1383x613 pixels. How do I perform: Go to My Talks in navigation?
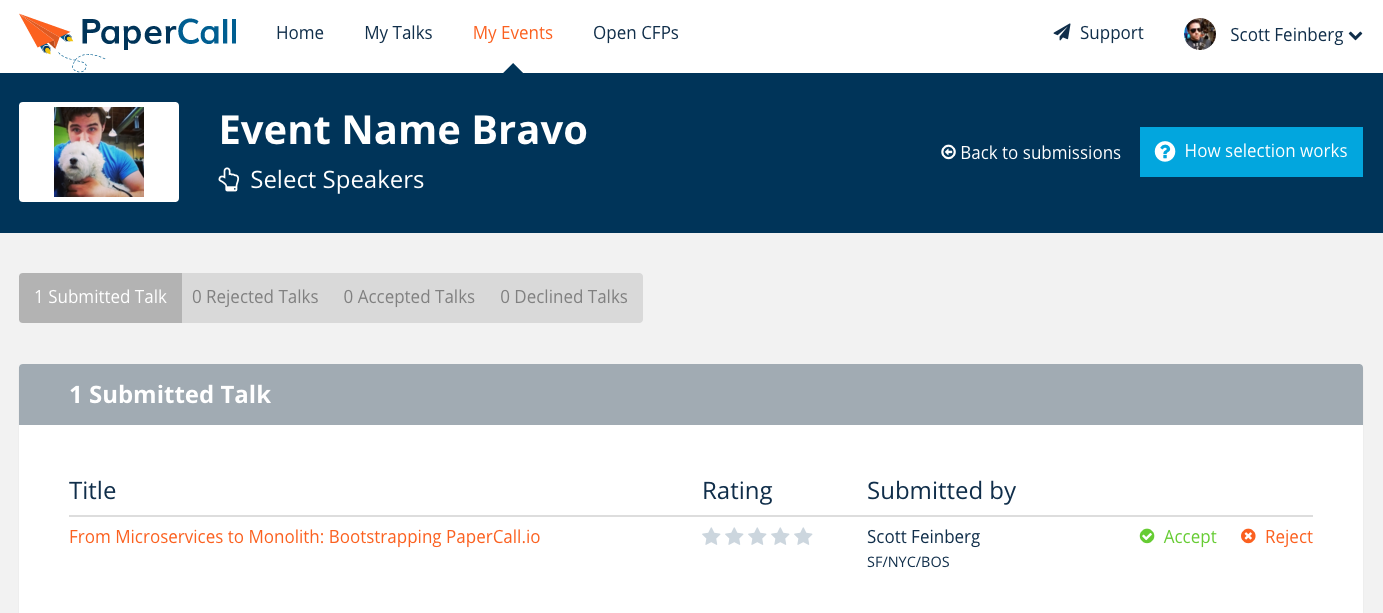click(x=398, y=33)
